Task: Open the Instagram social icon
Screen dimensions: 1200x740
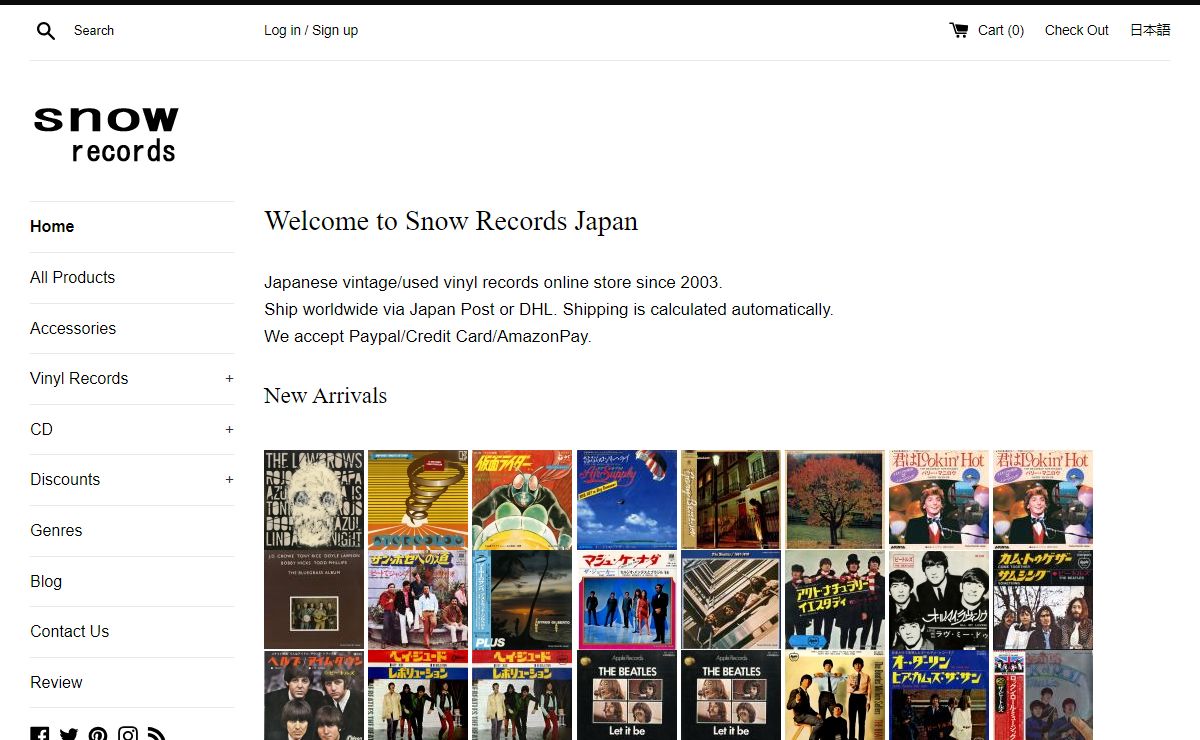Action: coord(128,735)
